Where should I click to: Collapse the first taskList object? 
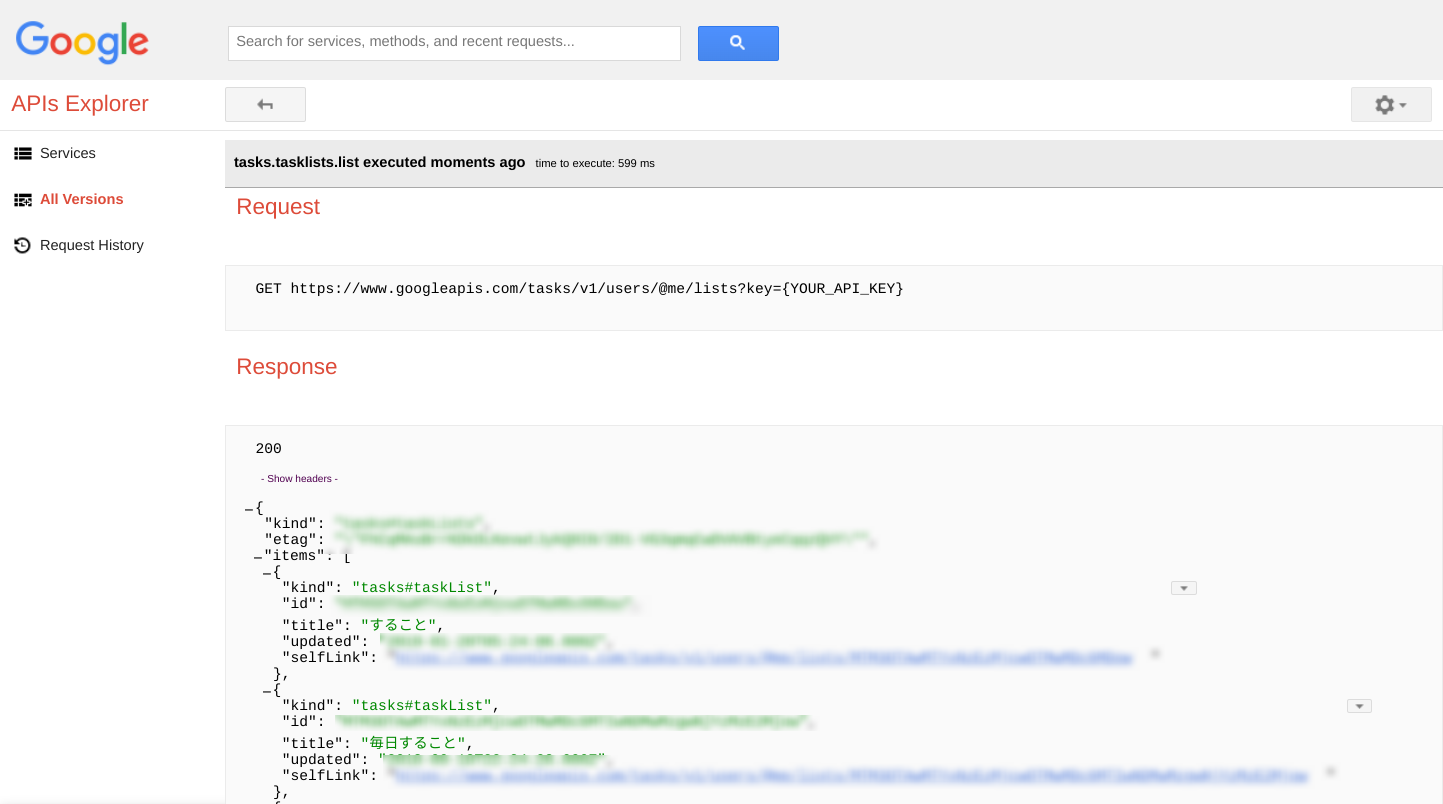(265, 572)
